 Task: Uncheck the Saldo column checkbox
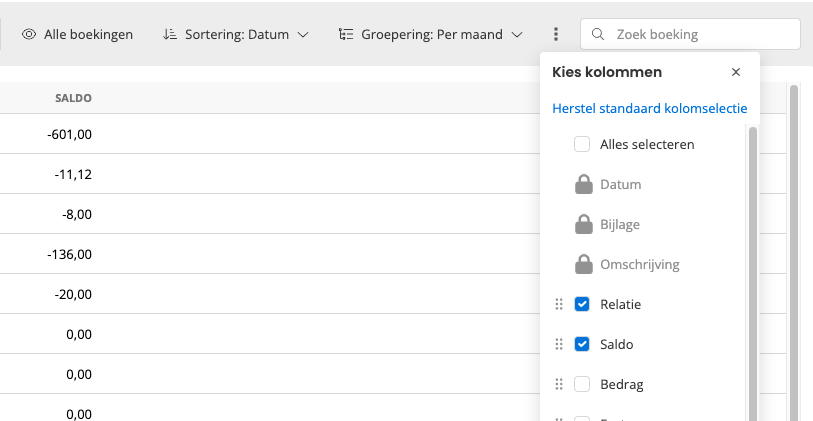coord(582,344)
